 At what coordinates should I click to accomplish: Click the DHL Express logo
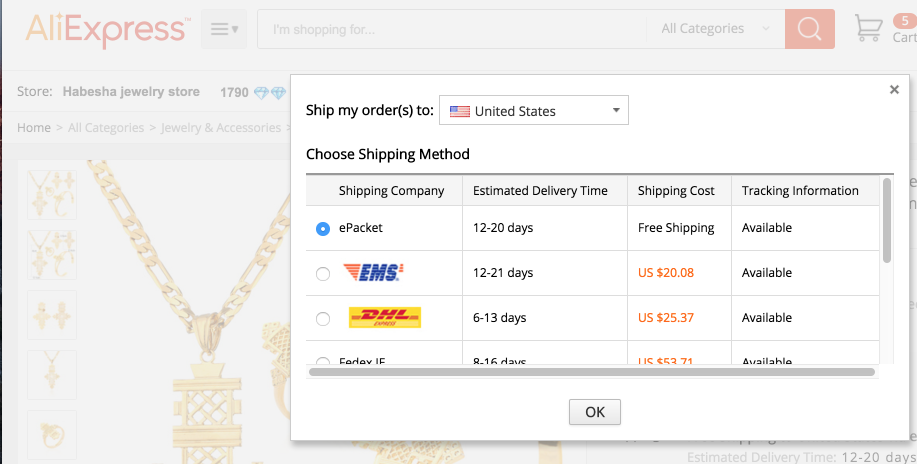pyautogui.click(x=385, y=317)
